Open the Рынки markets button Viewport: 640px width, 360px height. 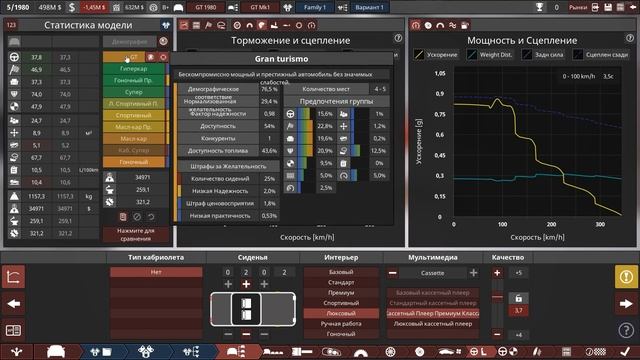pyautogui.click(x=578, y=7)
